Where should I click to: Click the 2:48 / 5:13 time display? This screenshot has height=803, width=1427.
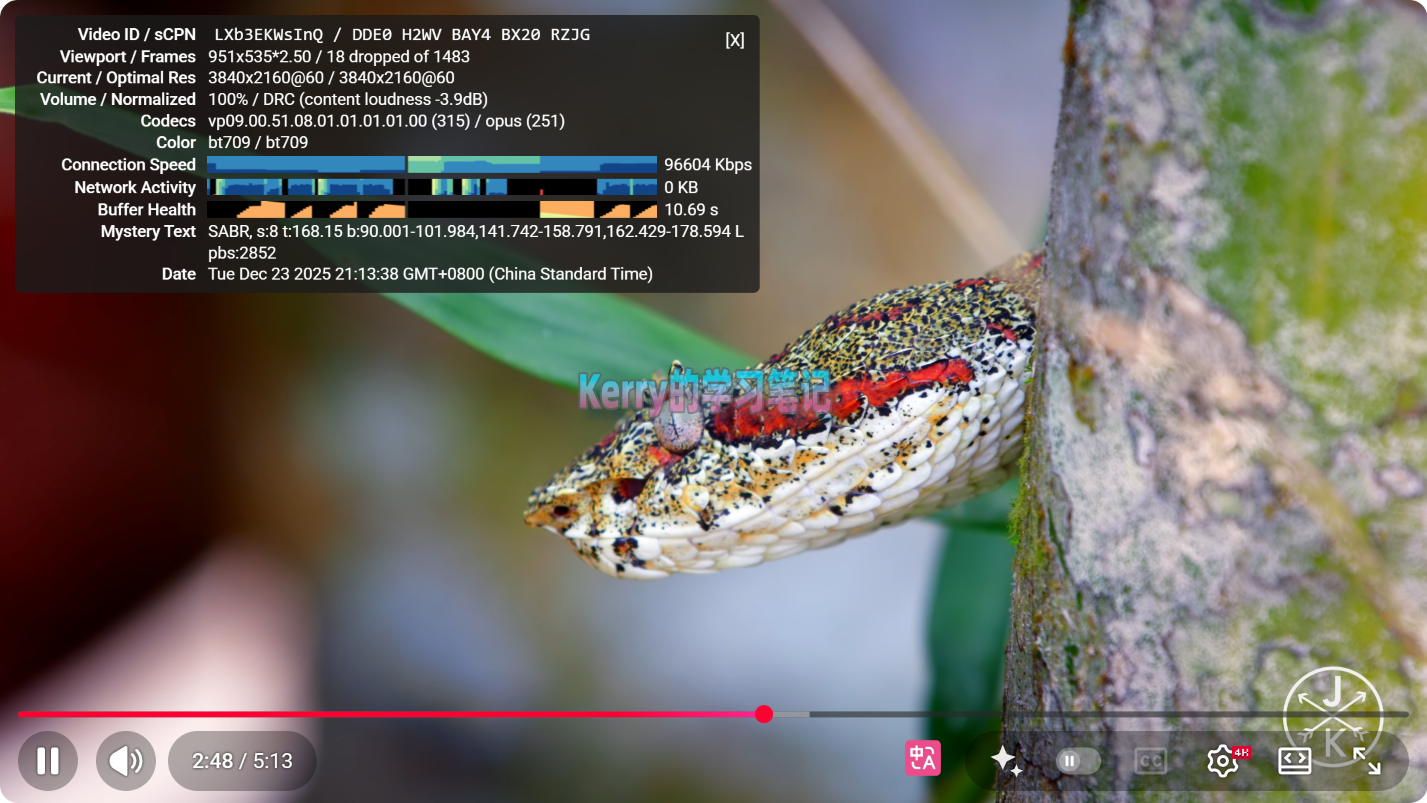pyautogui.click(x=242, y=761)
